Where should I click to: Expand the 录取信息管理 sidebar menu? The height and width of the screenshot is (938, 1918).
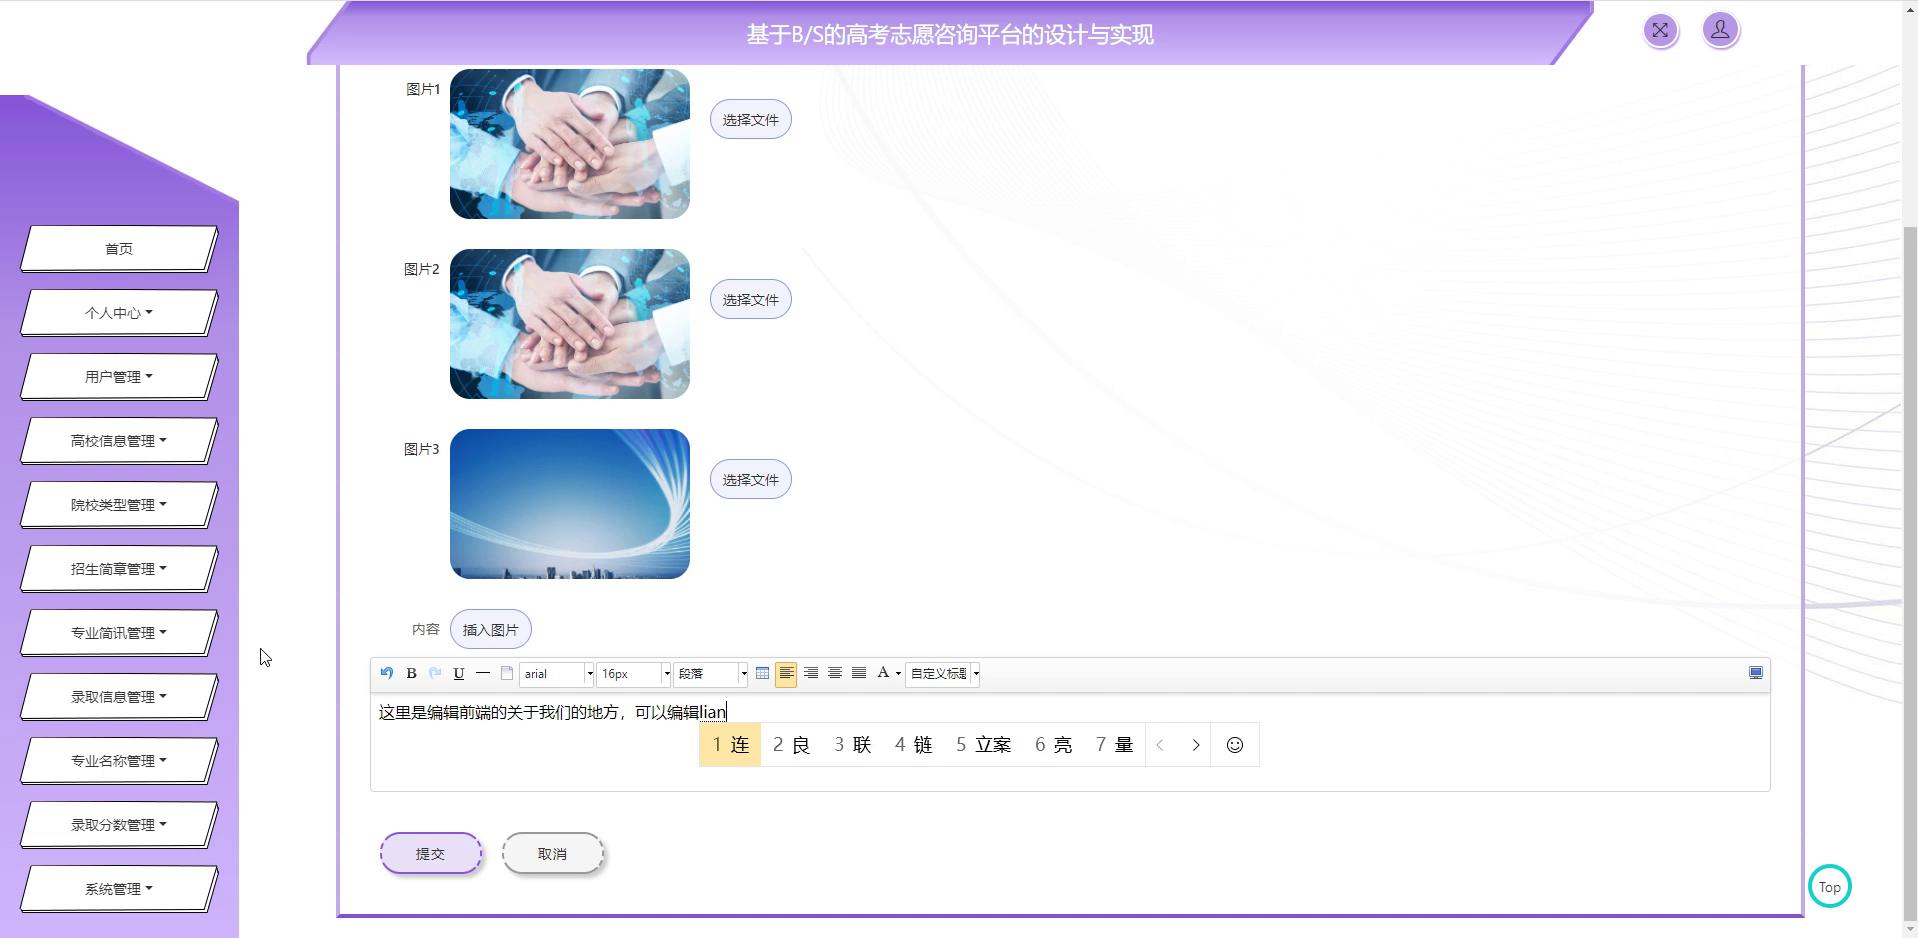coord(119,697)
